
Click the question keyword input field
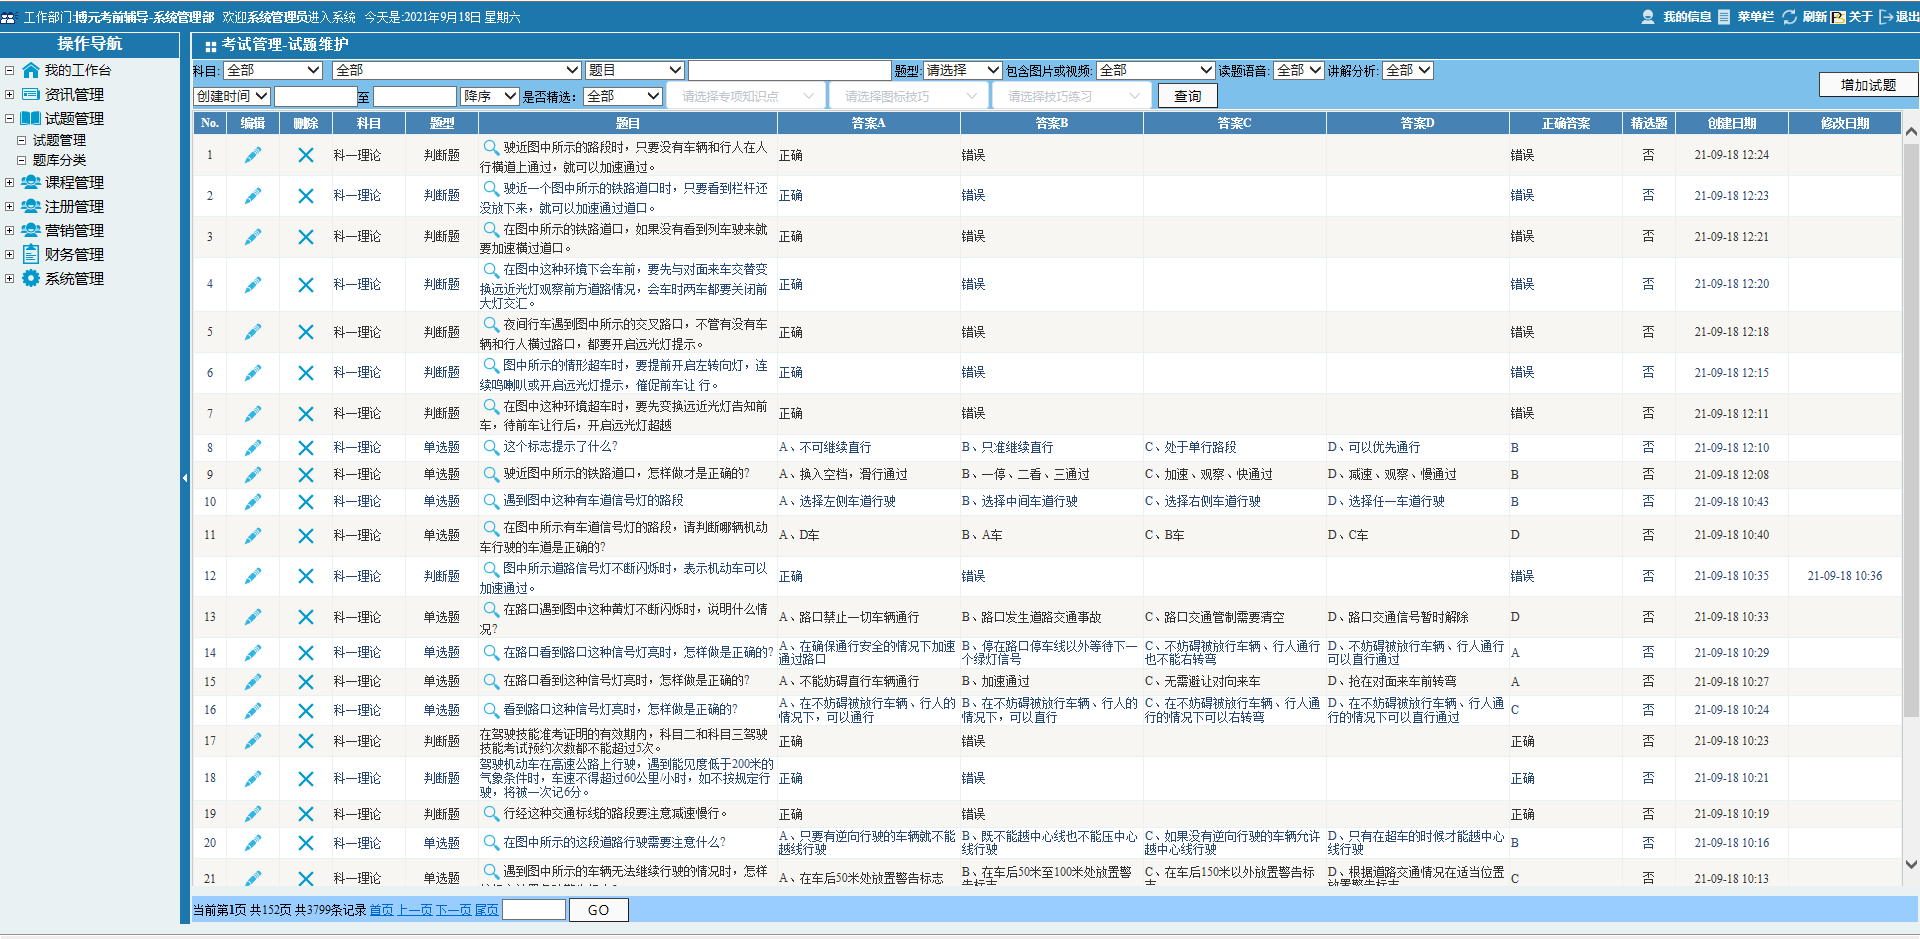point(790,70)
